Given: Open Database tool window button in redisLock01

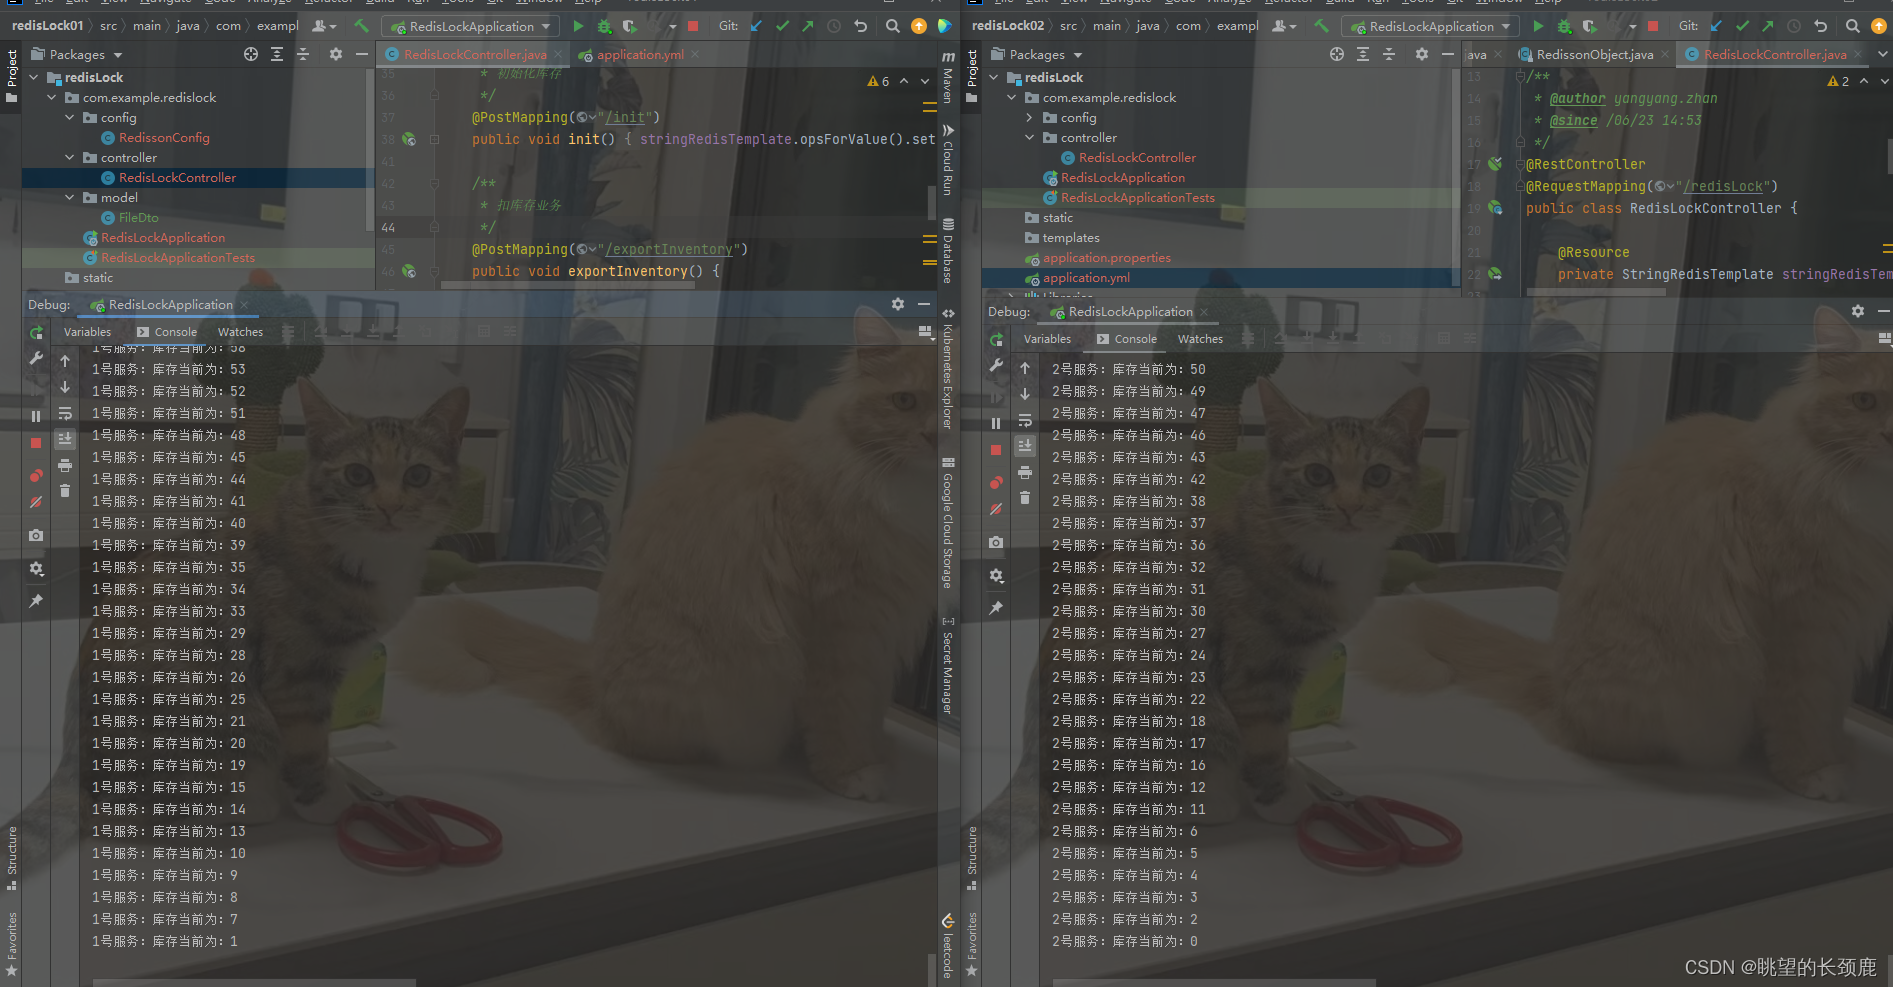Looking at the screenshot, I should pos(947,251).
